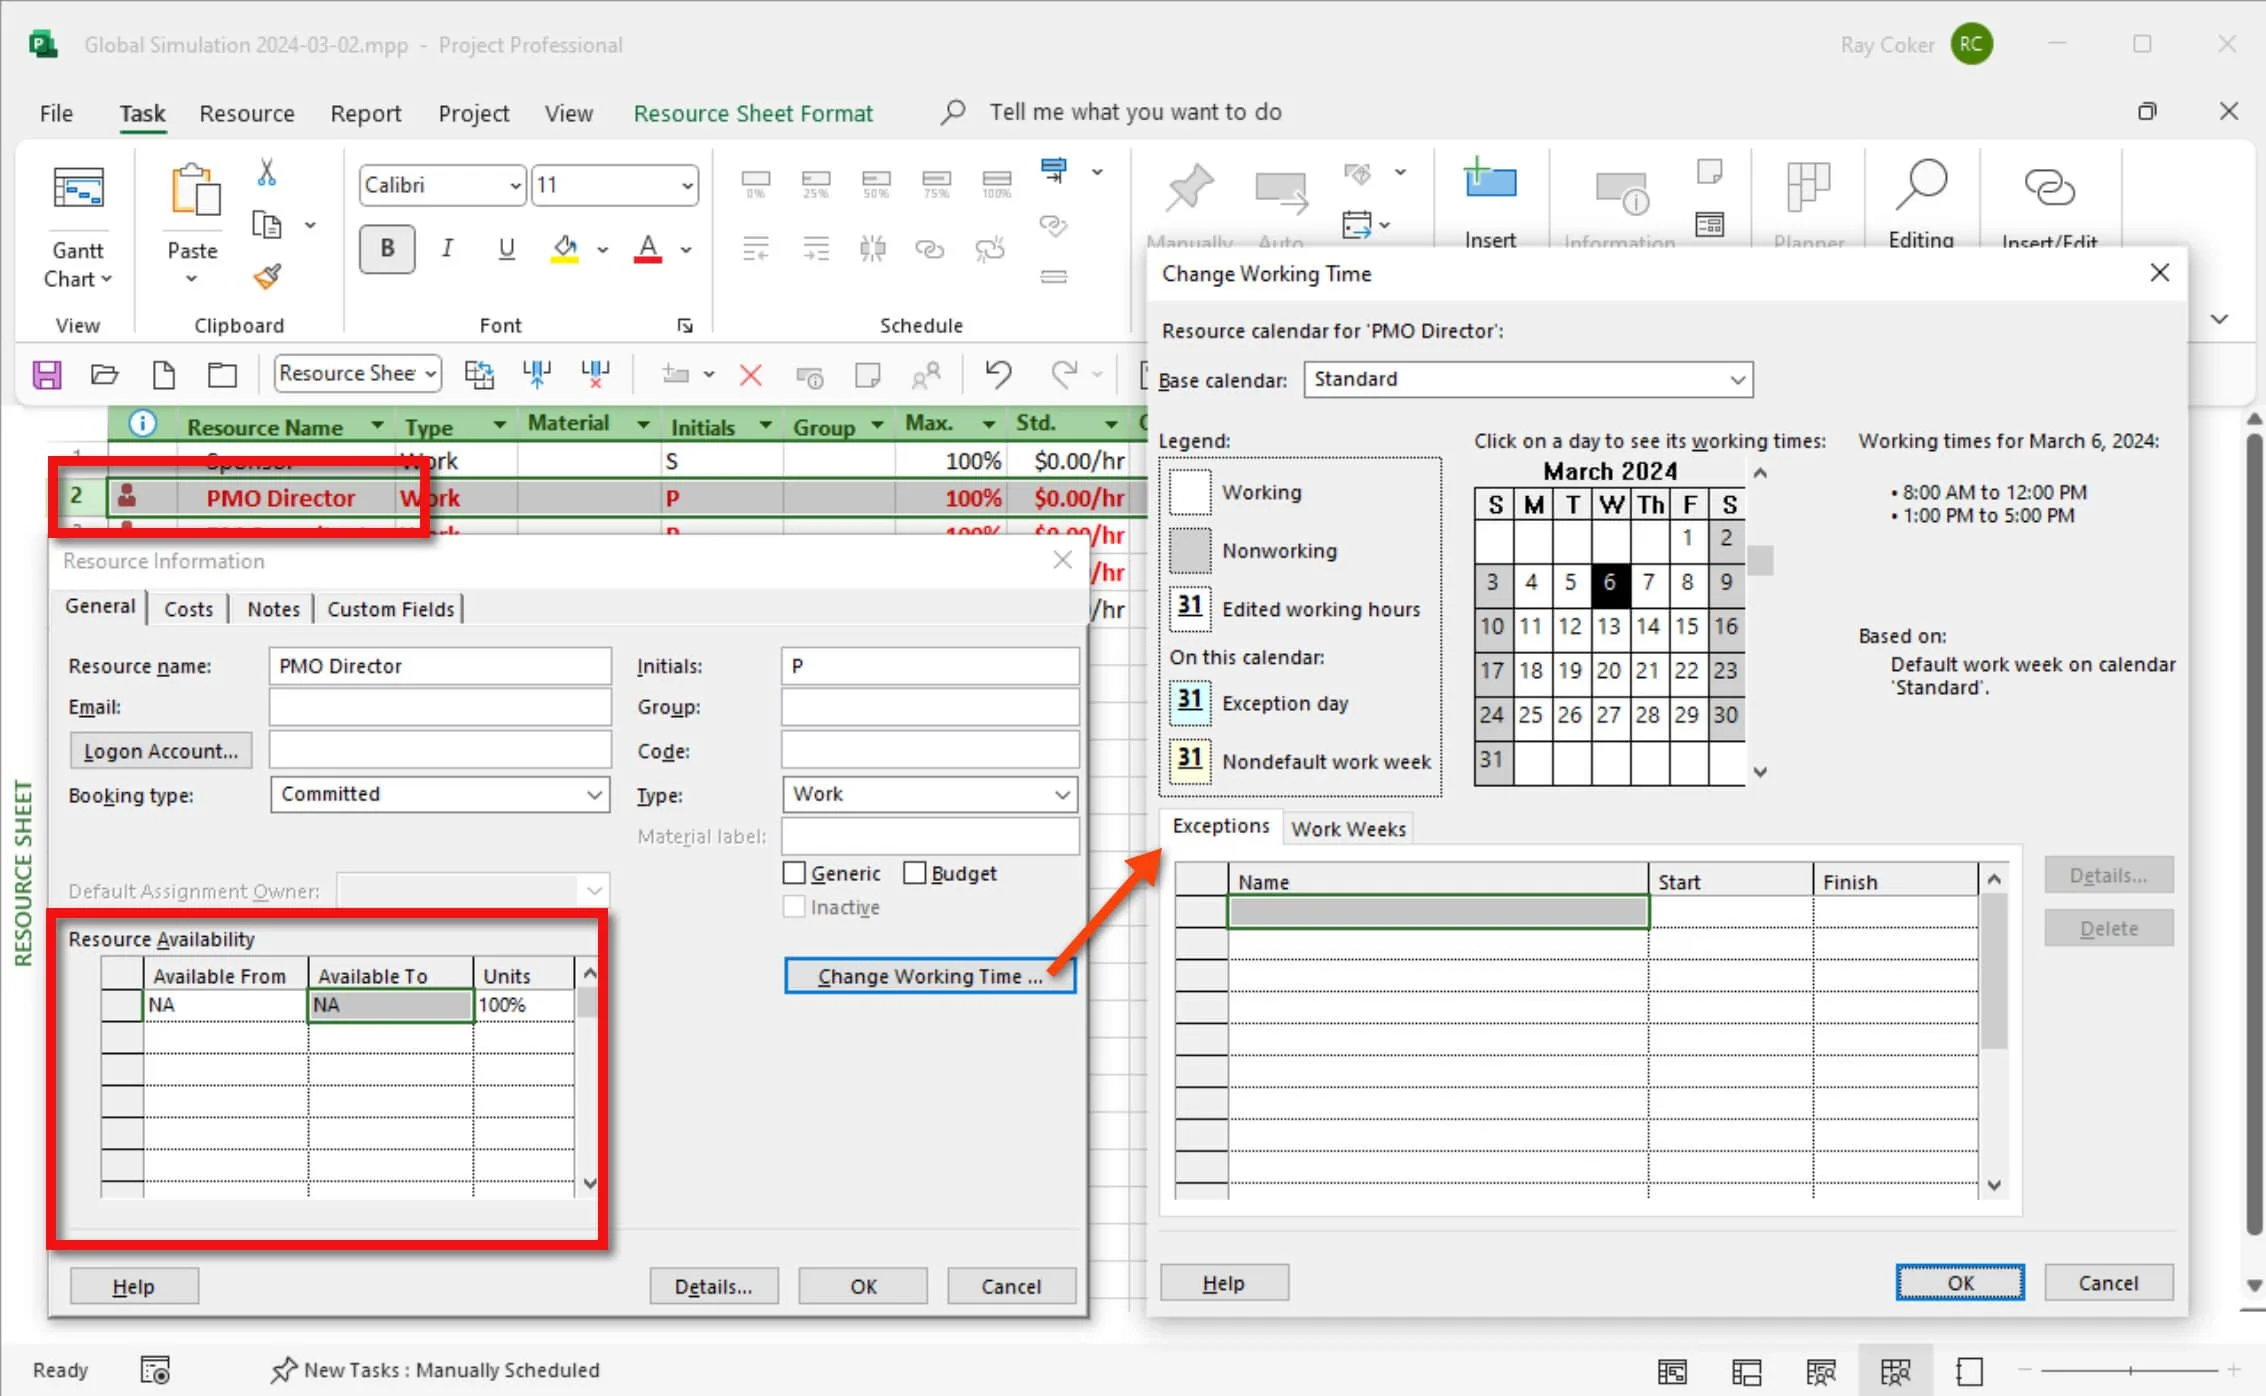
Task: Select the Format Painter brush icon
Action: pos(267,276)
